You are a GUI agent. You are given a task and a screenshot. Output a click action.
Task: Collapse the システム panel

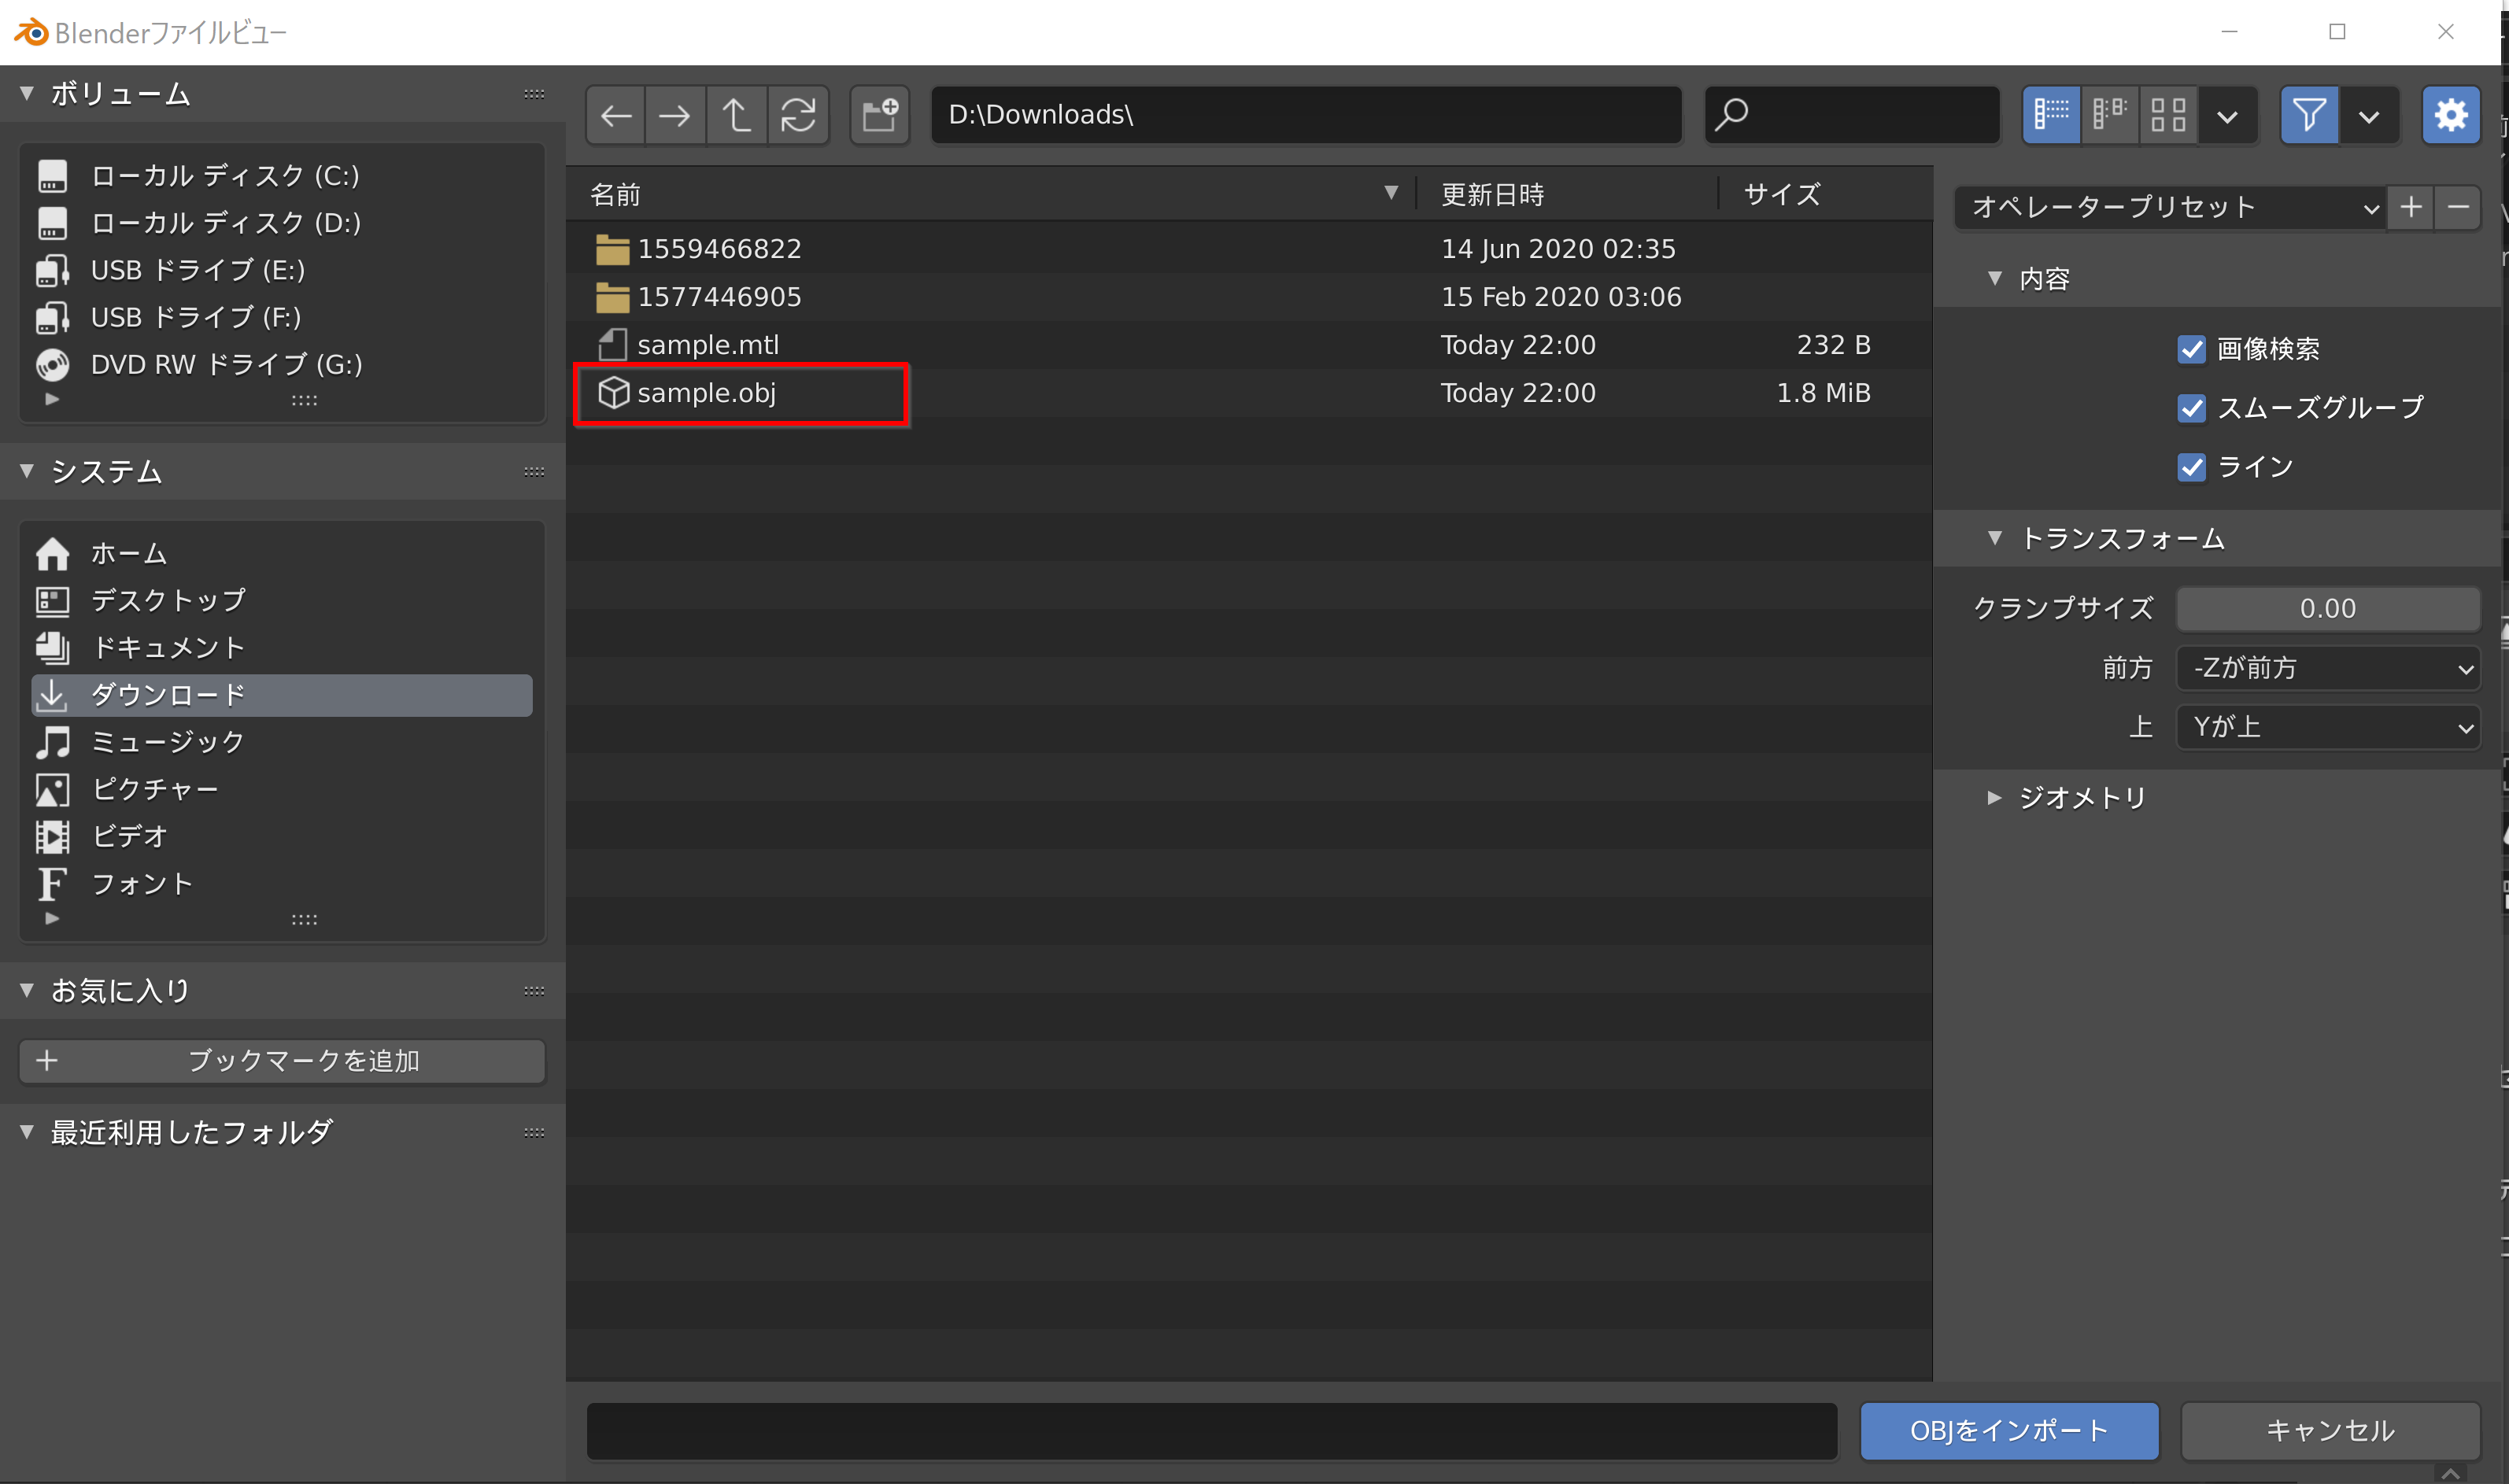[x=27, y=471]
